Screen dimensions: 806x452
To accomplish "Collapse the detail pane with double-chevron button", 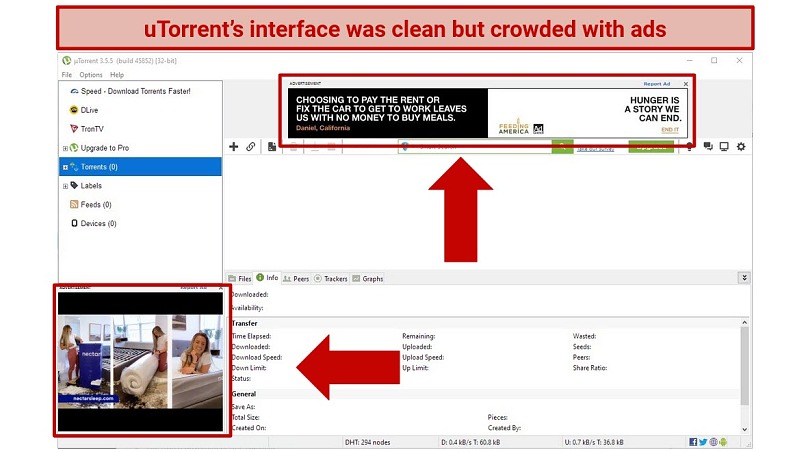I will pyautogui.click(x=744, y=278).
